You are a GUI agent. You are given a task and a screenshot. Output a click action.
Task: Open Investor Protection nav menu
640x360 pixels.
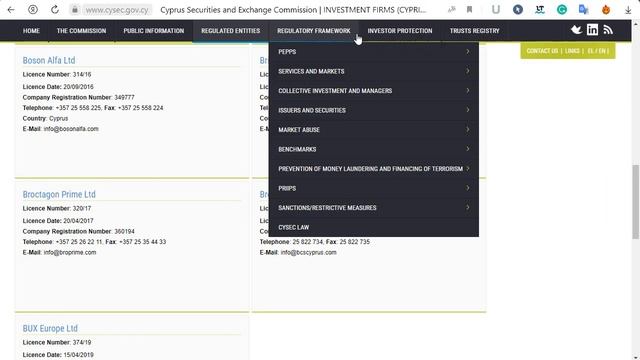click(x=400, y=31)
